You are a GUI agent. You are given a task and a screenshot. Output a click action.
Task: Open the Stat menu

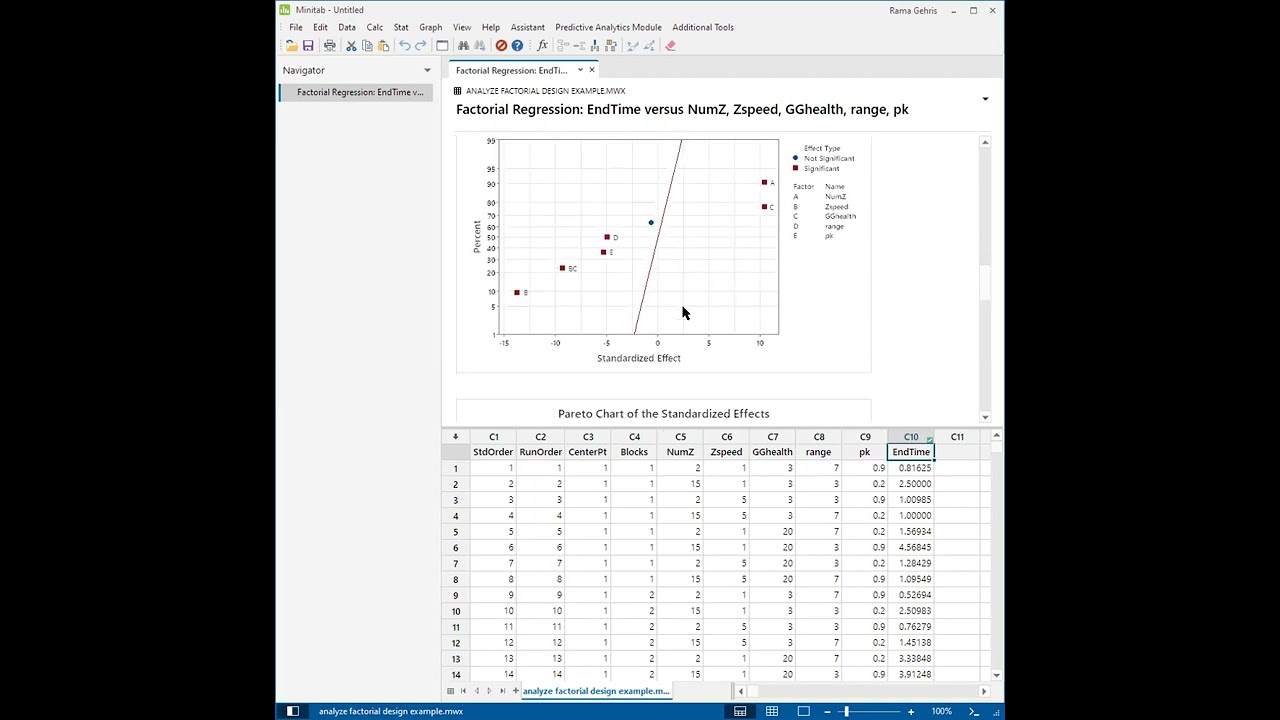[x=401, y=27]
